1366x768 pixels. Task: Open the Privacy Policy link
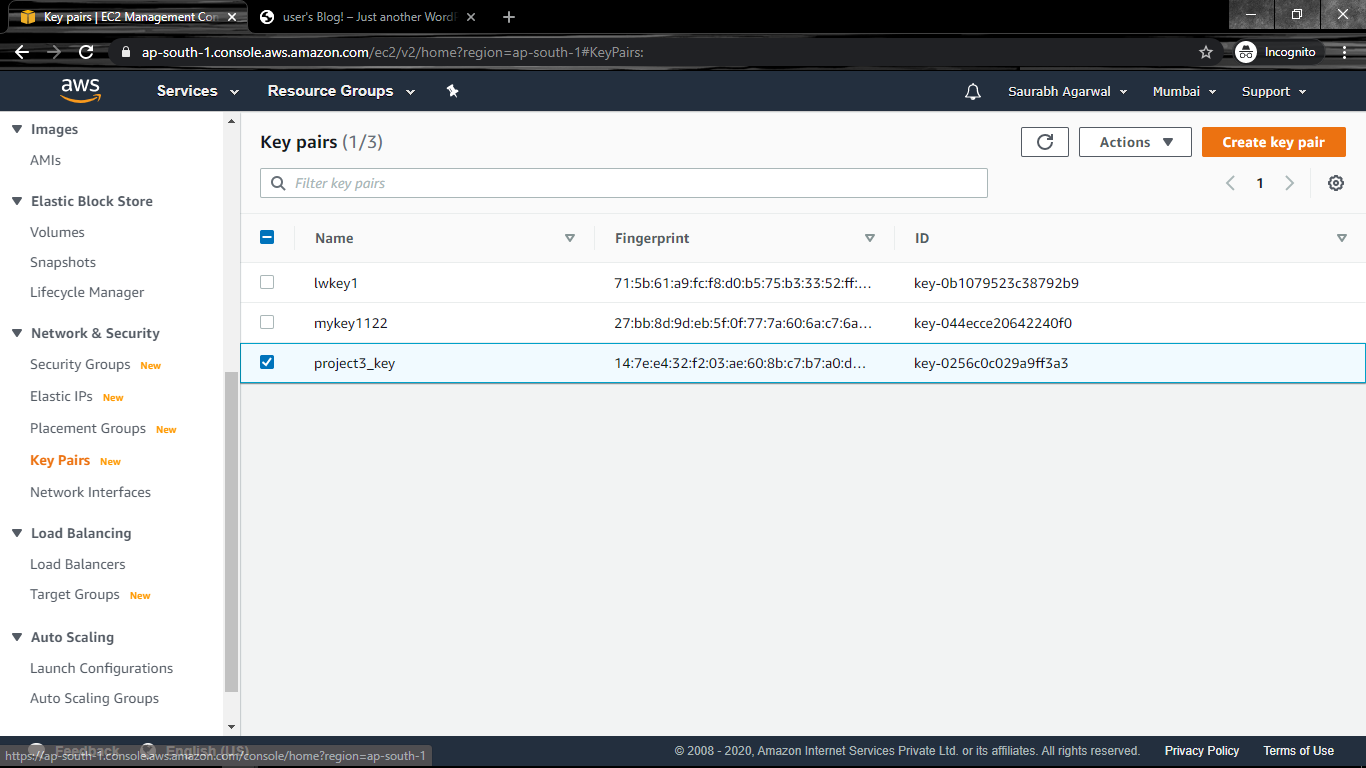(x=1202, y=750)
